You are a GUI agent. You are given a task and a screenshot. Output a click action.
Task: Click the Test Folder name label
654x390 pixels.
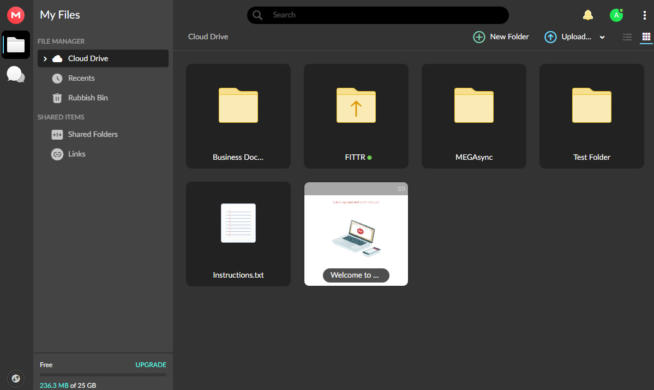[x=591, y=157]
